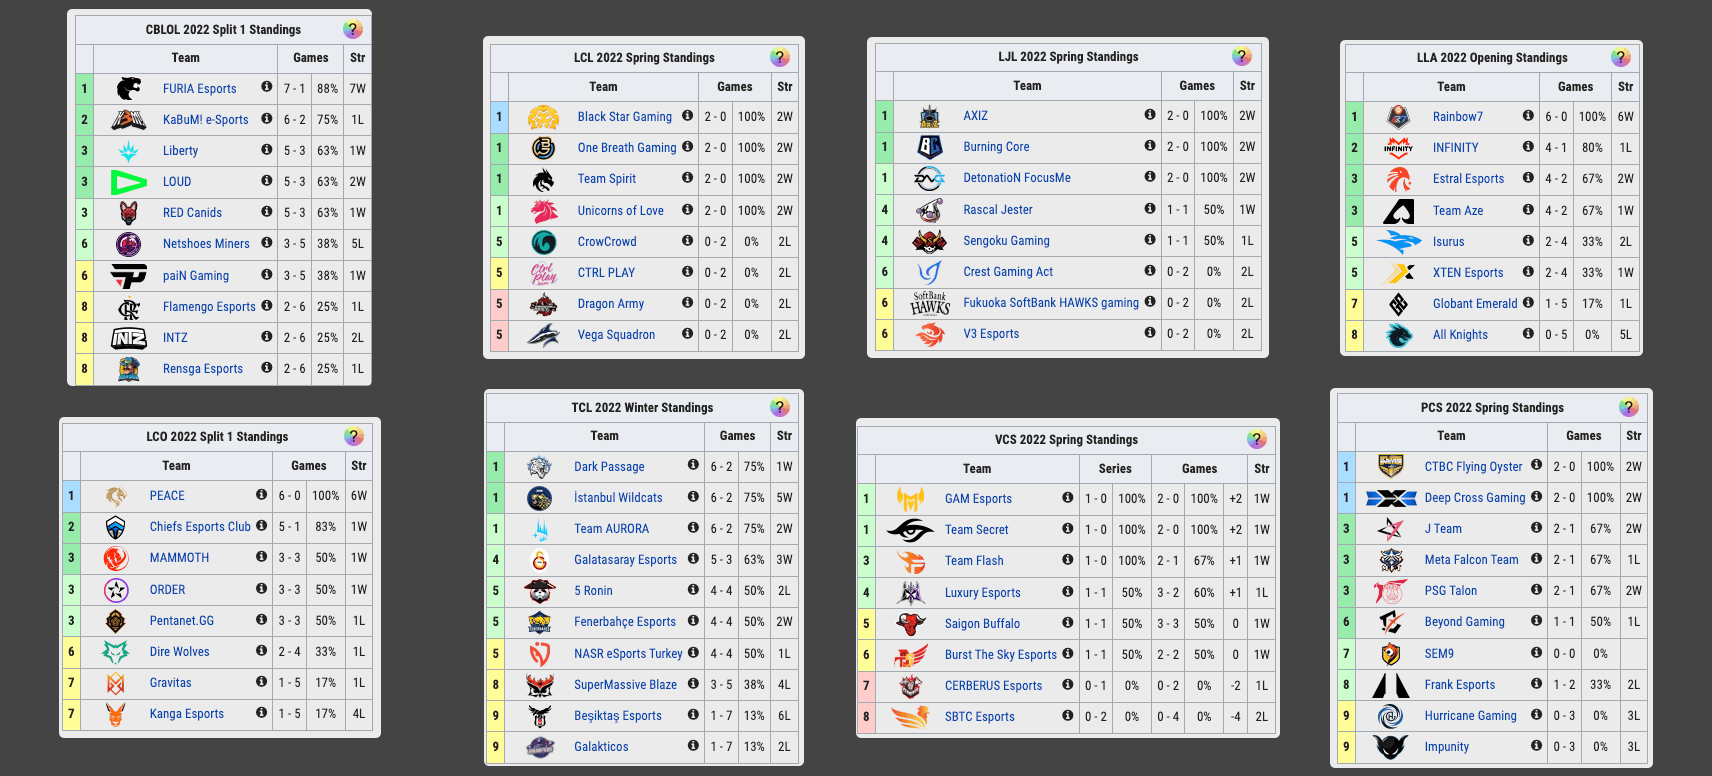
Task: Click the SuperMassive Blaze logo
Action: [540, 685]
